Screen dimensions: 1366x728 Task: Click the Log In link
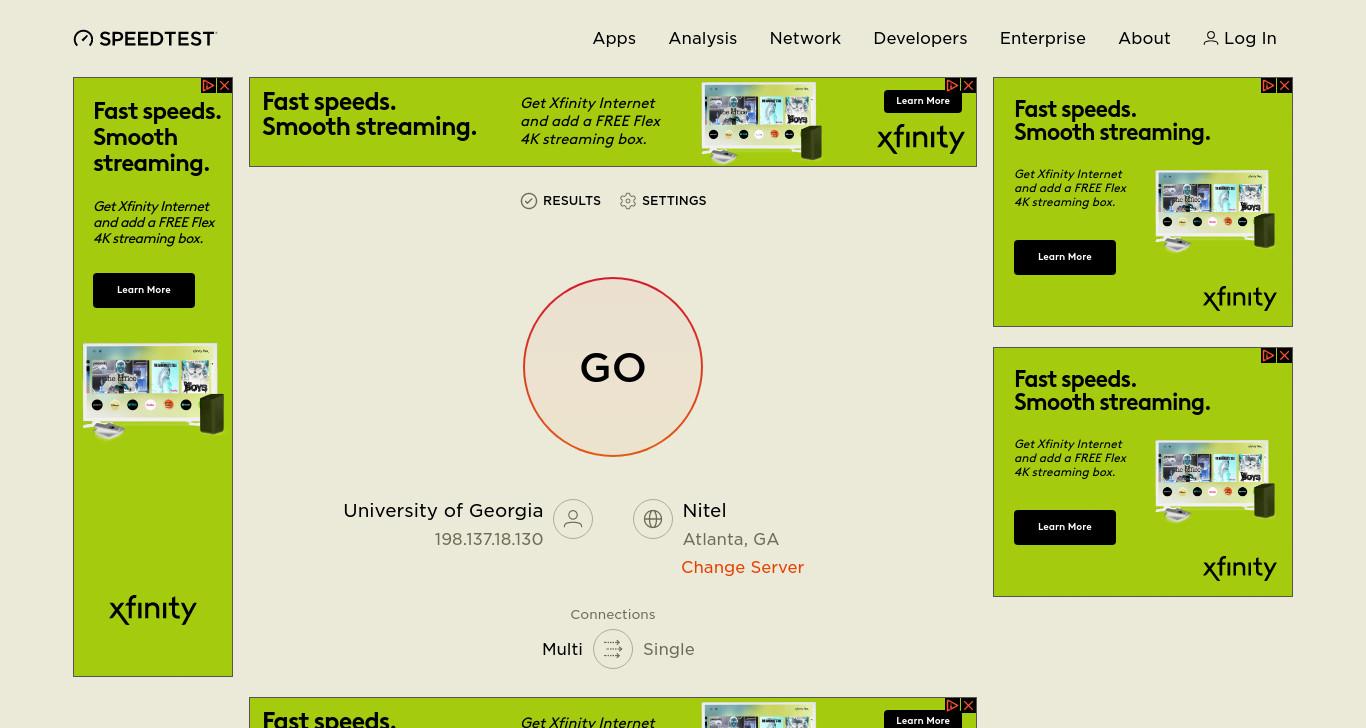[1240, 38]
